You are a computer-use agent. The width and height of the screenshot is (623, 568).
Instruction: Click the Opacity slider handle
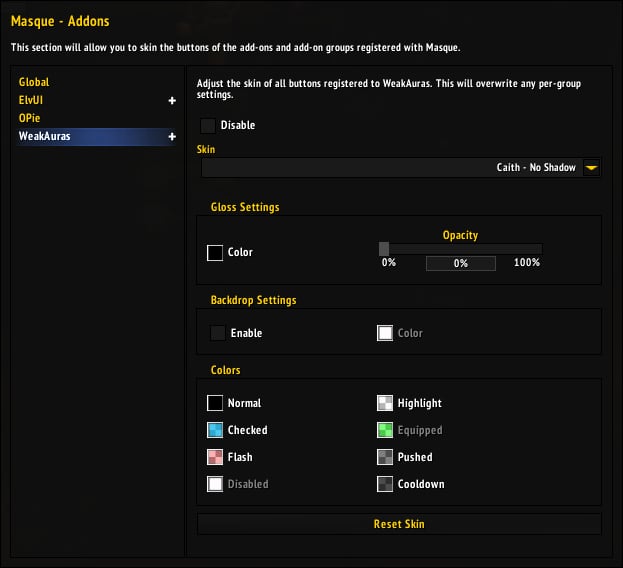pyautogui.click(x=384, y=249)
